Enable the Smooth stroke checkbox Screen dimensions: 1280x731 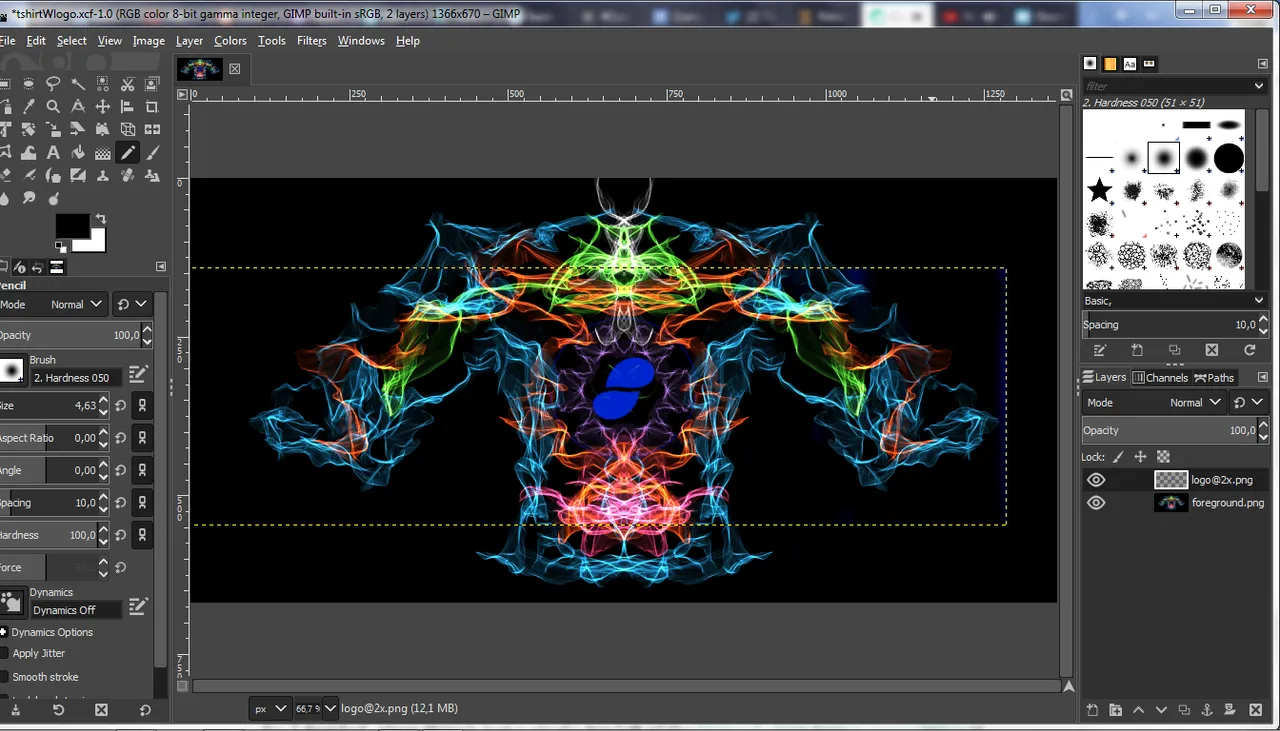4,677
